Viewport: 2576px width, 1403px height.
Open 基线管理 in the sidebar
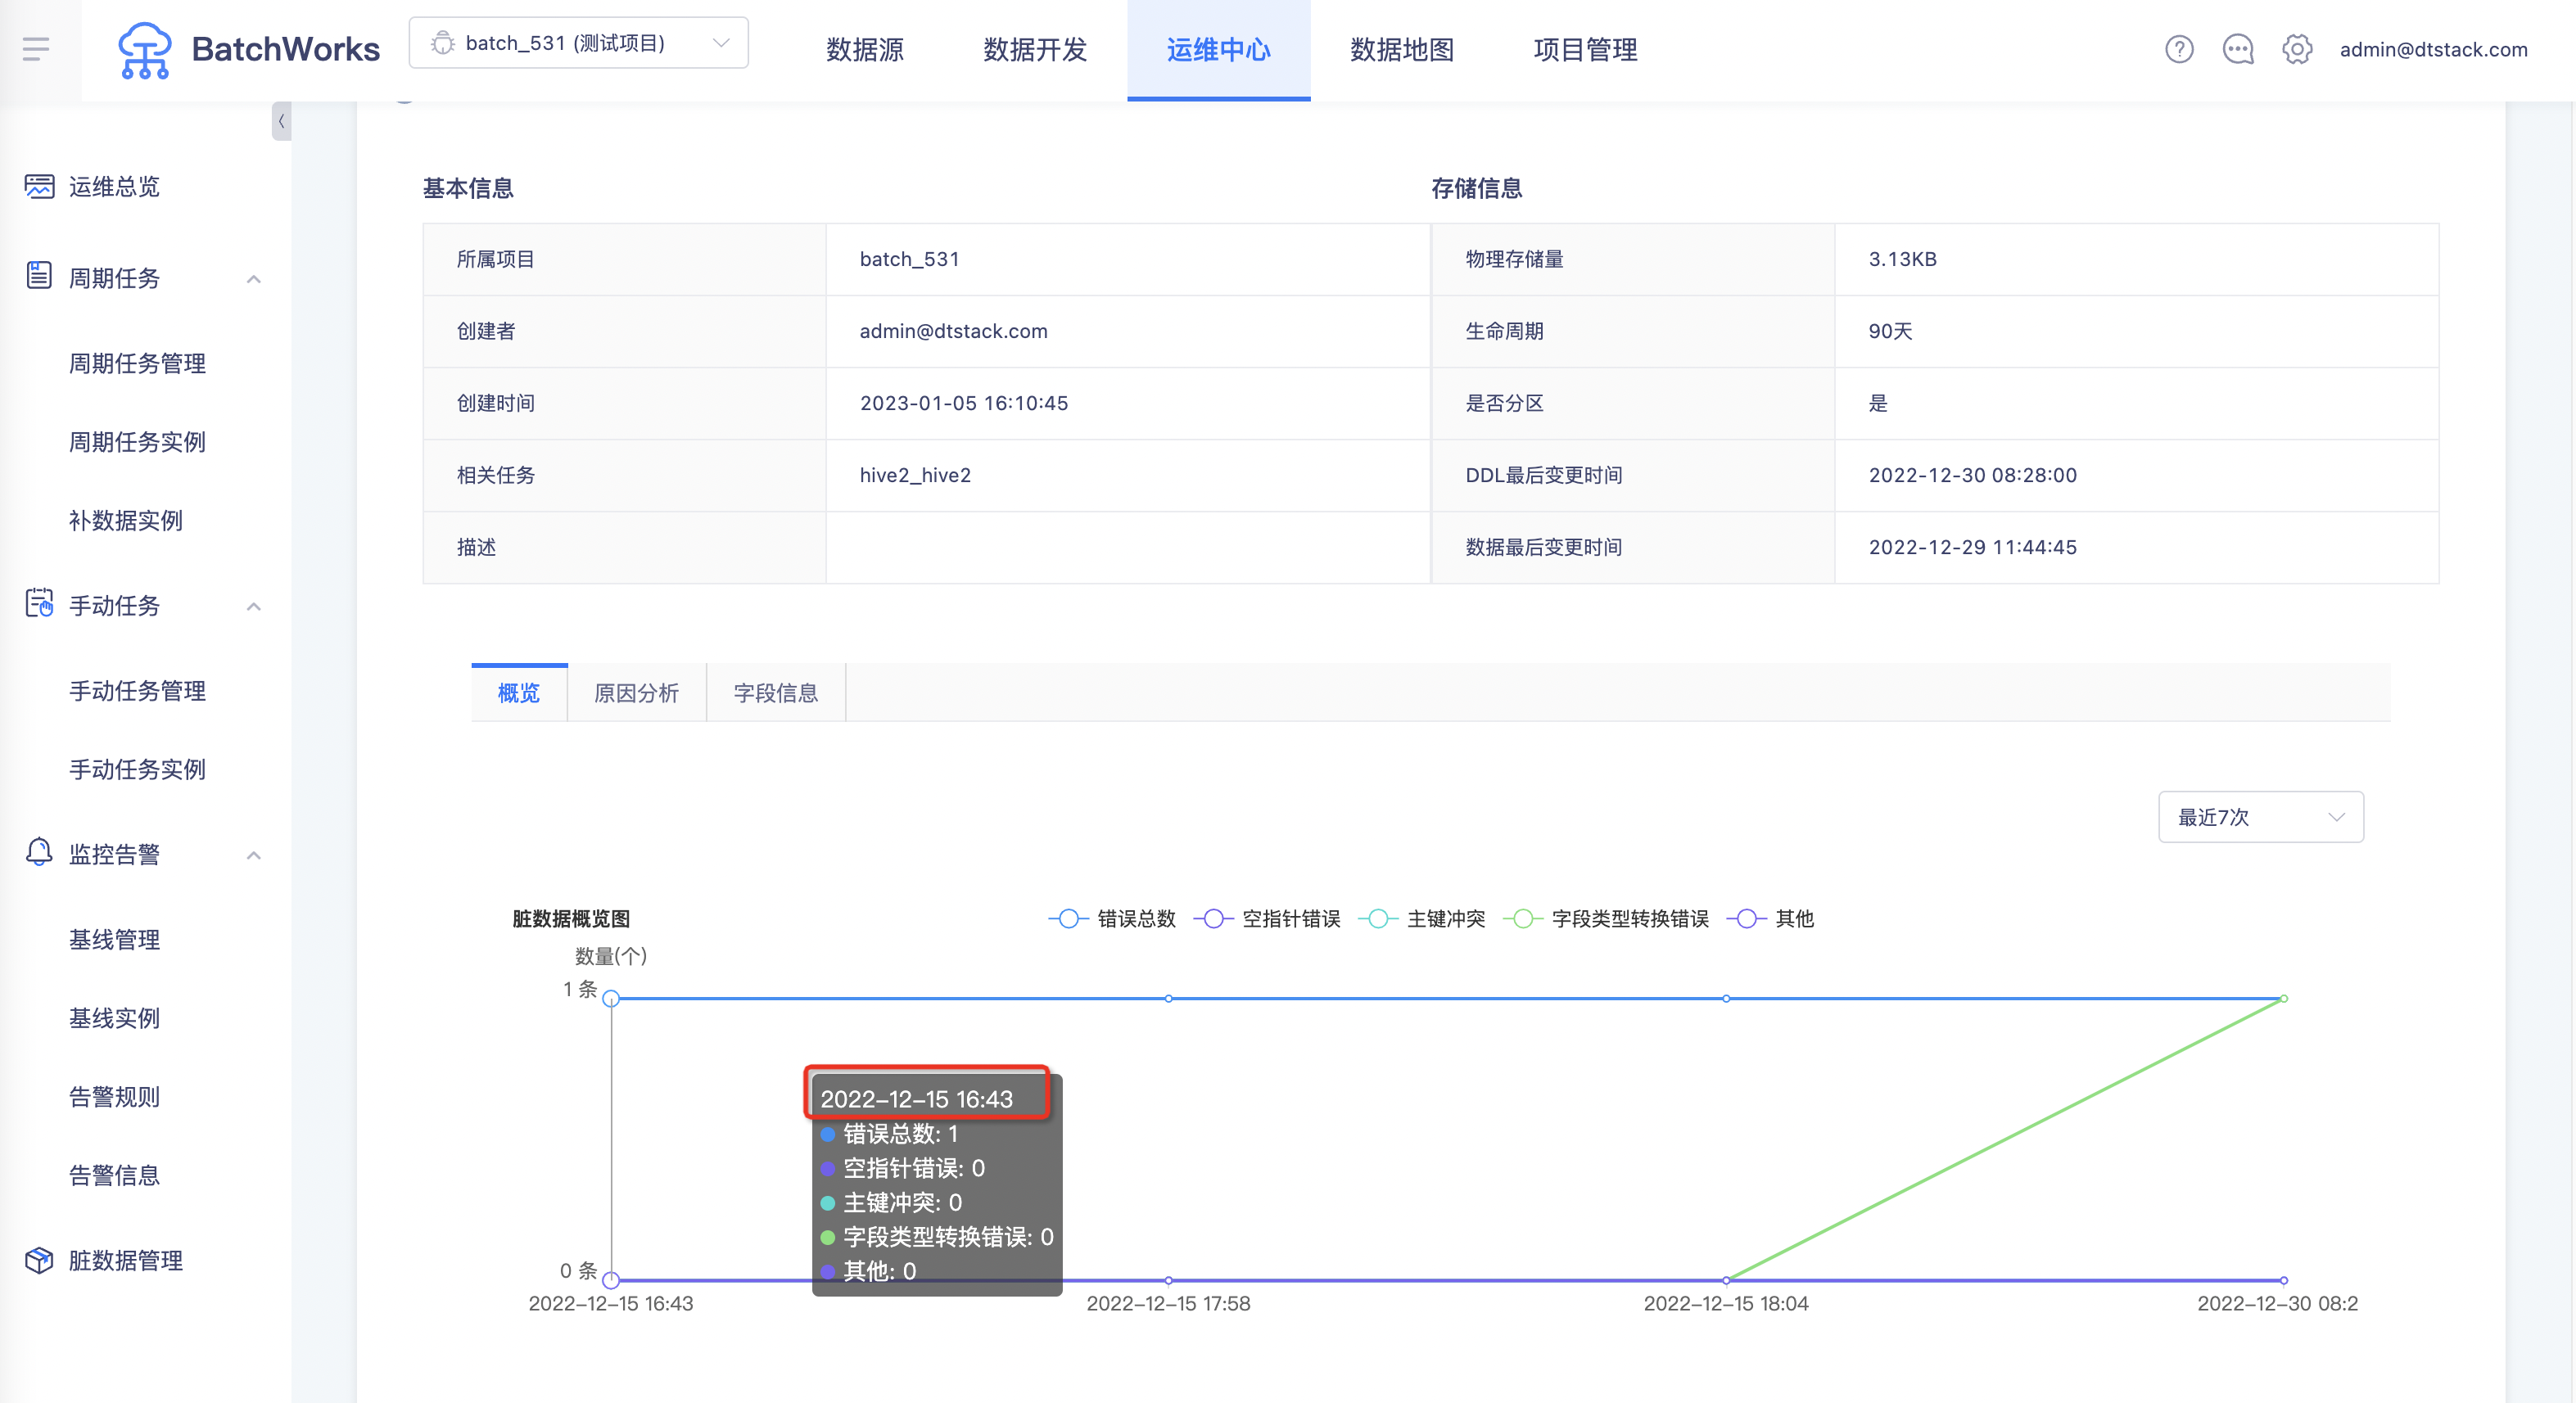pyautogui.click(x=114, y=939)
